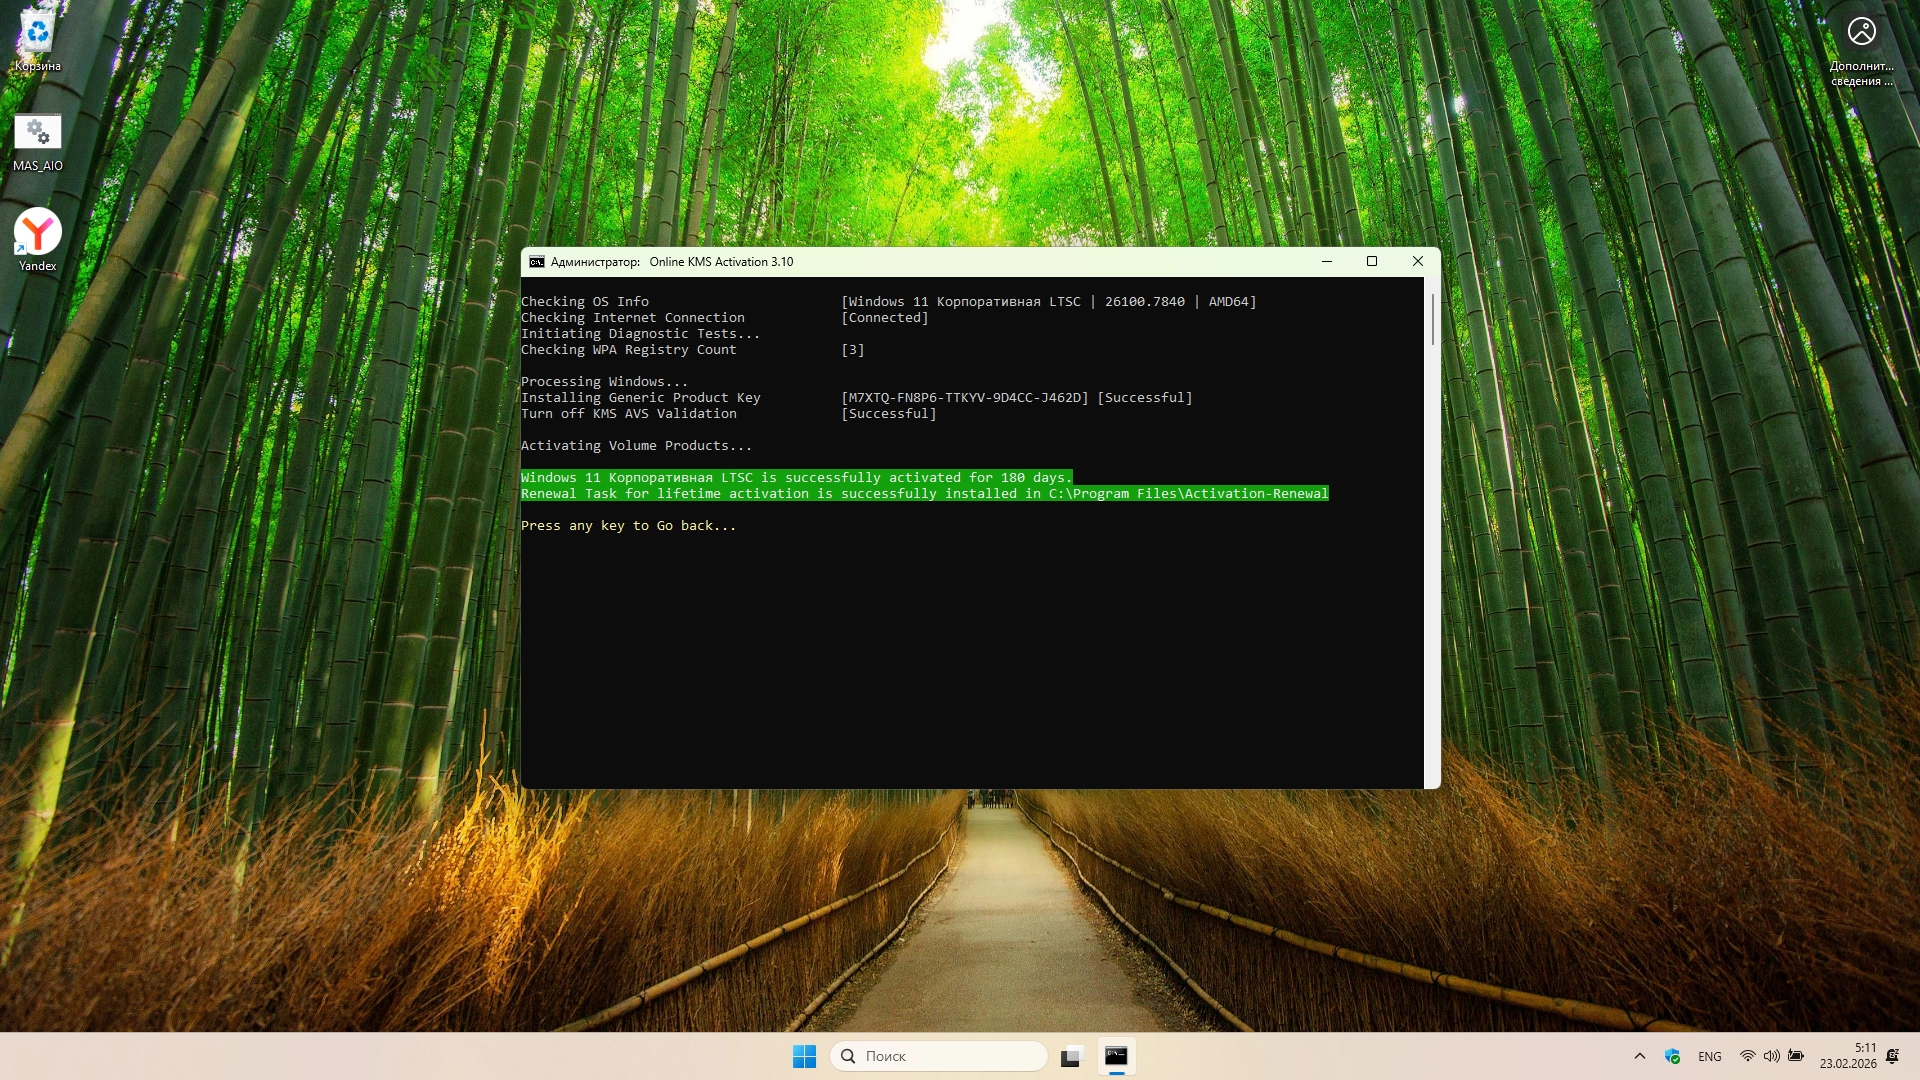
Task: Click the console window vertical scrollbar
Action: pyautogui.click(x=1432, y=320)
